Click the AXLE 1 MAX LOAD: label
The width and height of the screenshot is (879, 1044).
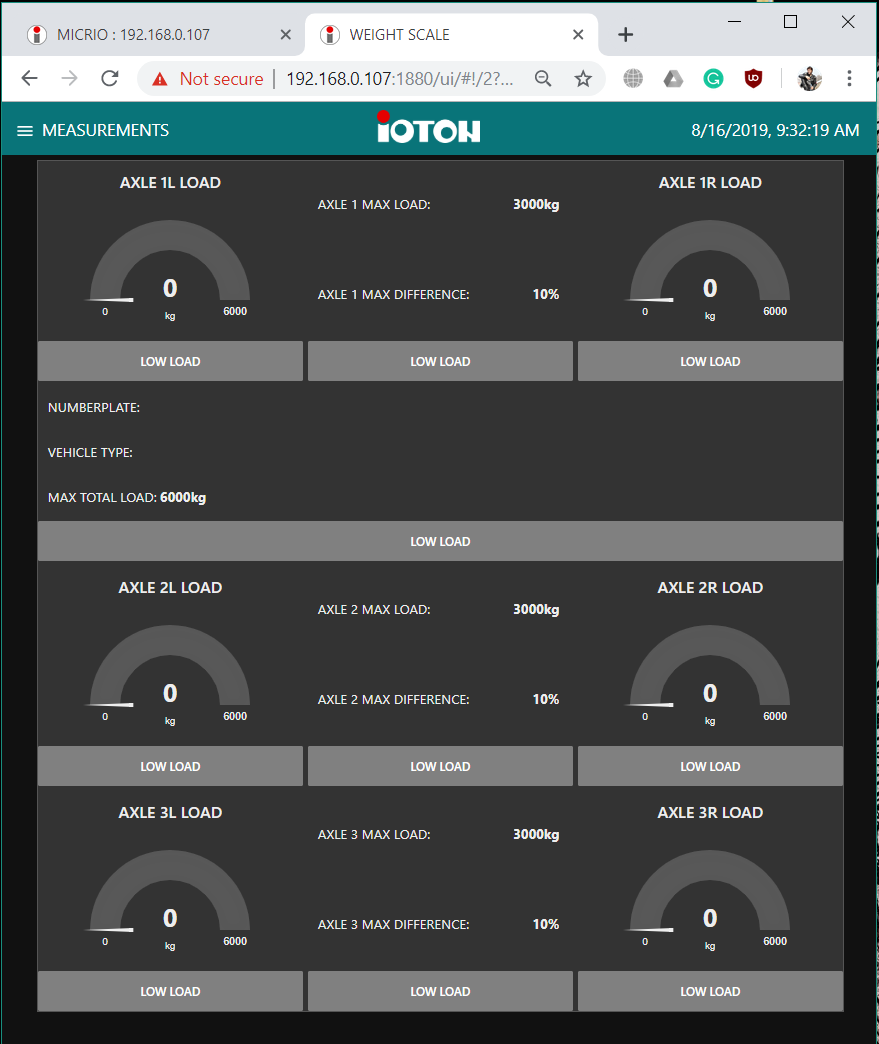click(374, 204)
